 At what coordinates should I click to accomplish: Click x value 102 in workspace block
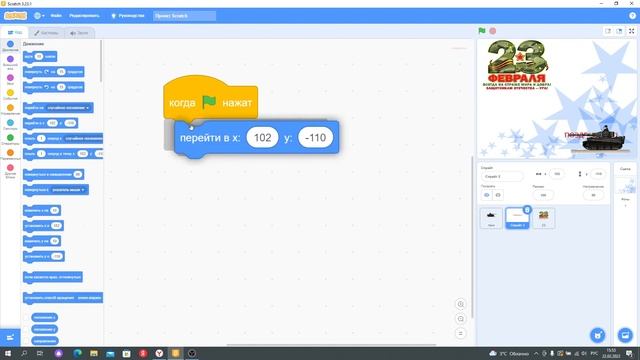coord(262,138)
